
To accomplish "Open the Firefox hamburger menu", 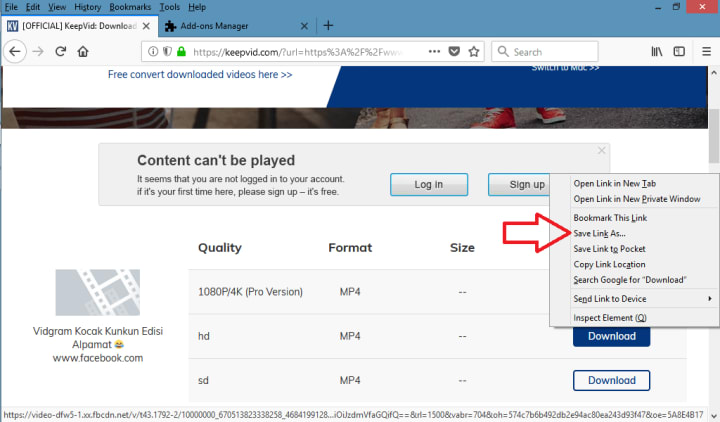I will coord(707,51).
